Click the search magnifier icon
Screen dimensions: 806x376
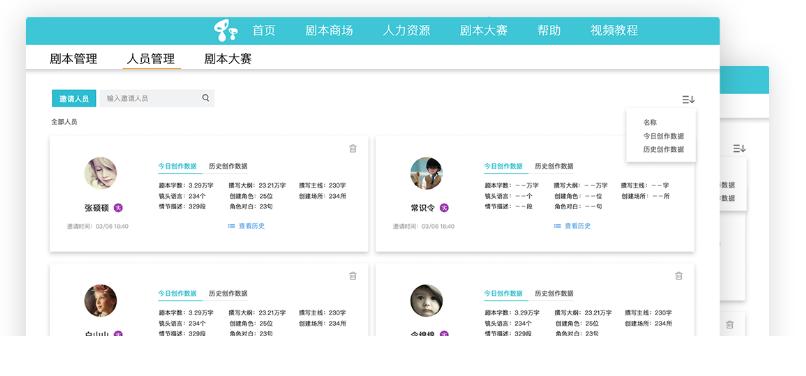tap(206, 98)
